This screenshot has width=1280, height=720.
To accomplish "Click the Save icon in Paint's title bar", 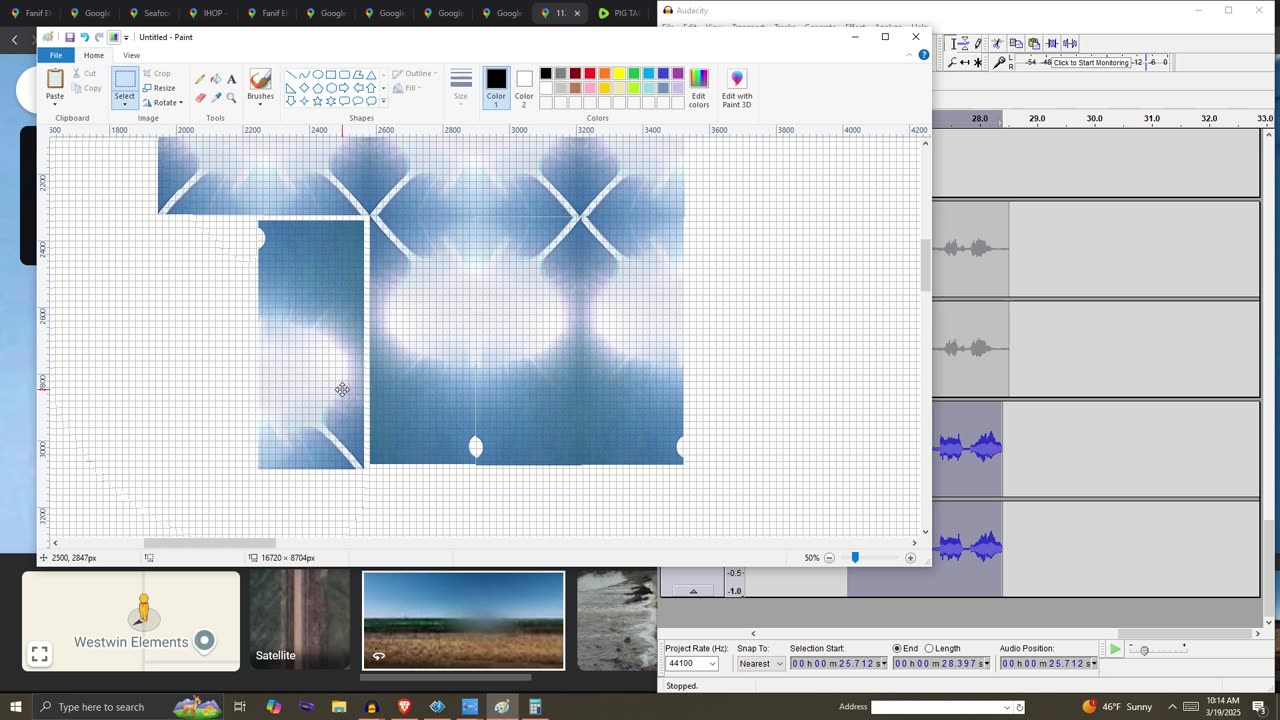I will point(70,37).
